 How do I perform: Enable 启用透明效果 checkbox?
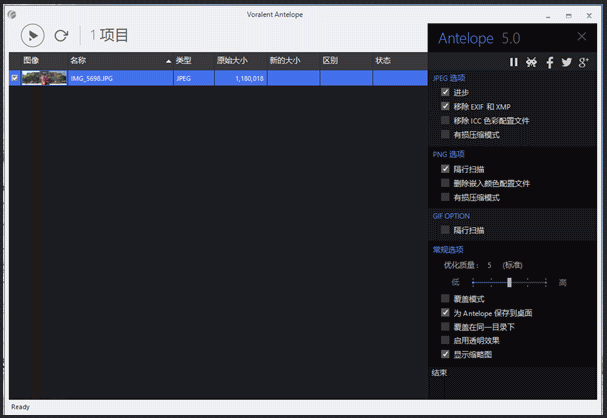(445, 340)
